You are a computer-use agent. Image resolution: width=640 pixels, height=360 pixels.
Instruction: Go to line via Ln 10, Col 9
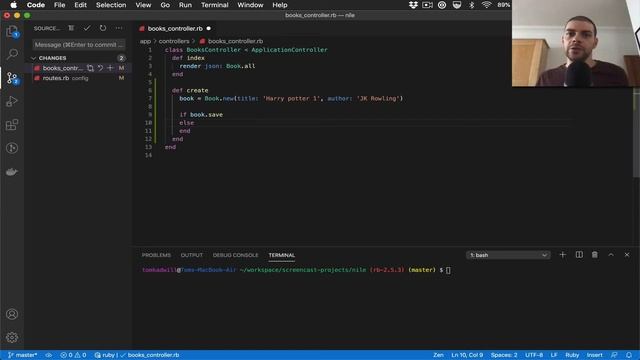point(467,355)
